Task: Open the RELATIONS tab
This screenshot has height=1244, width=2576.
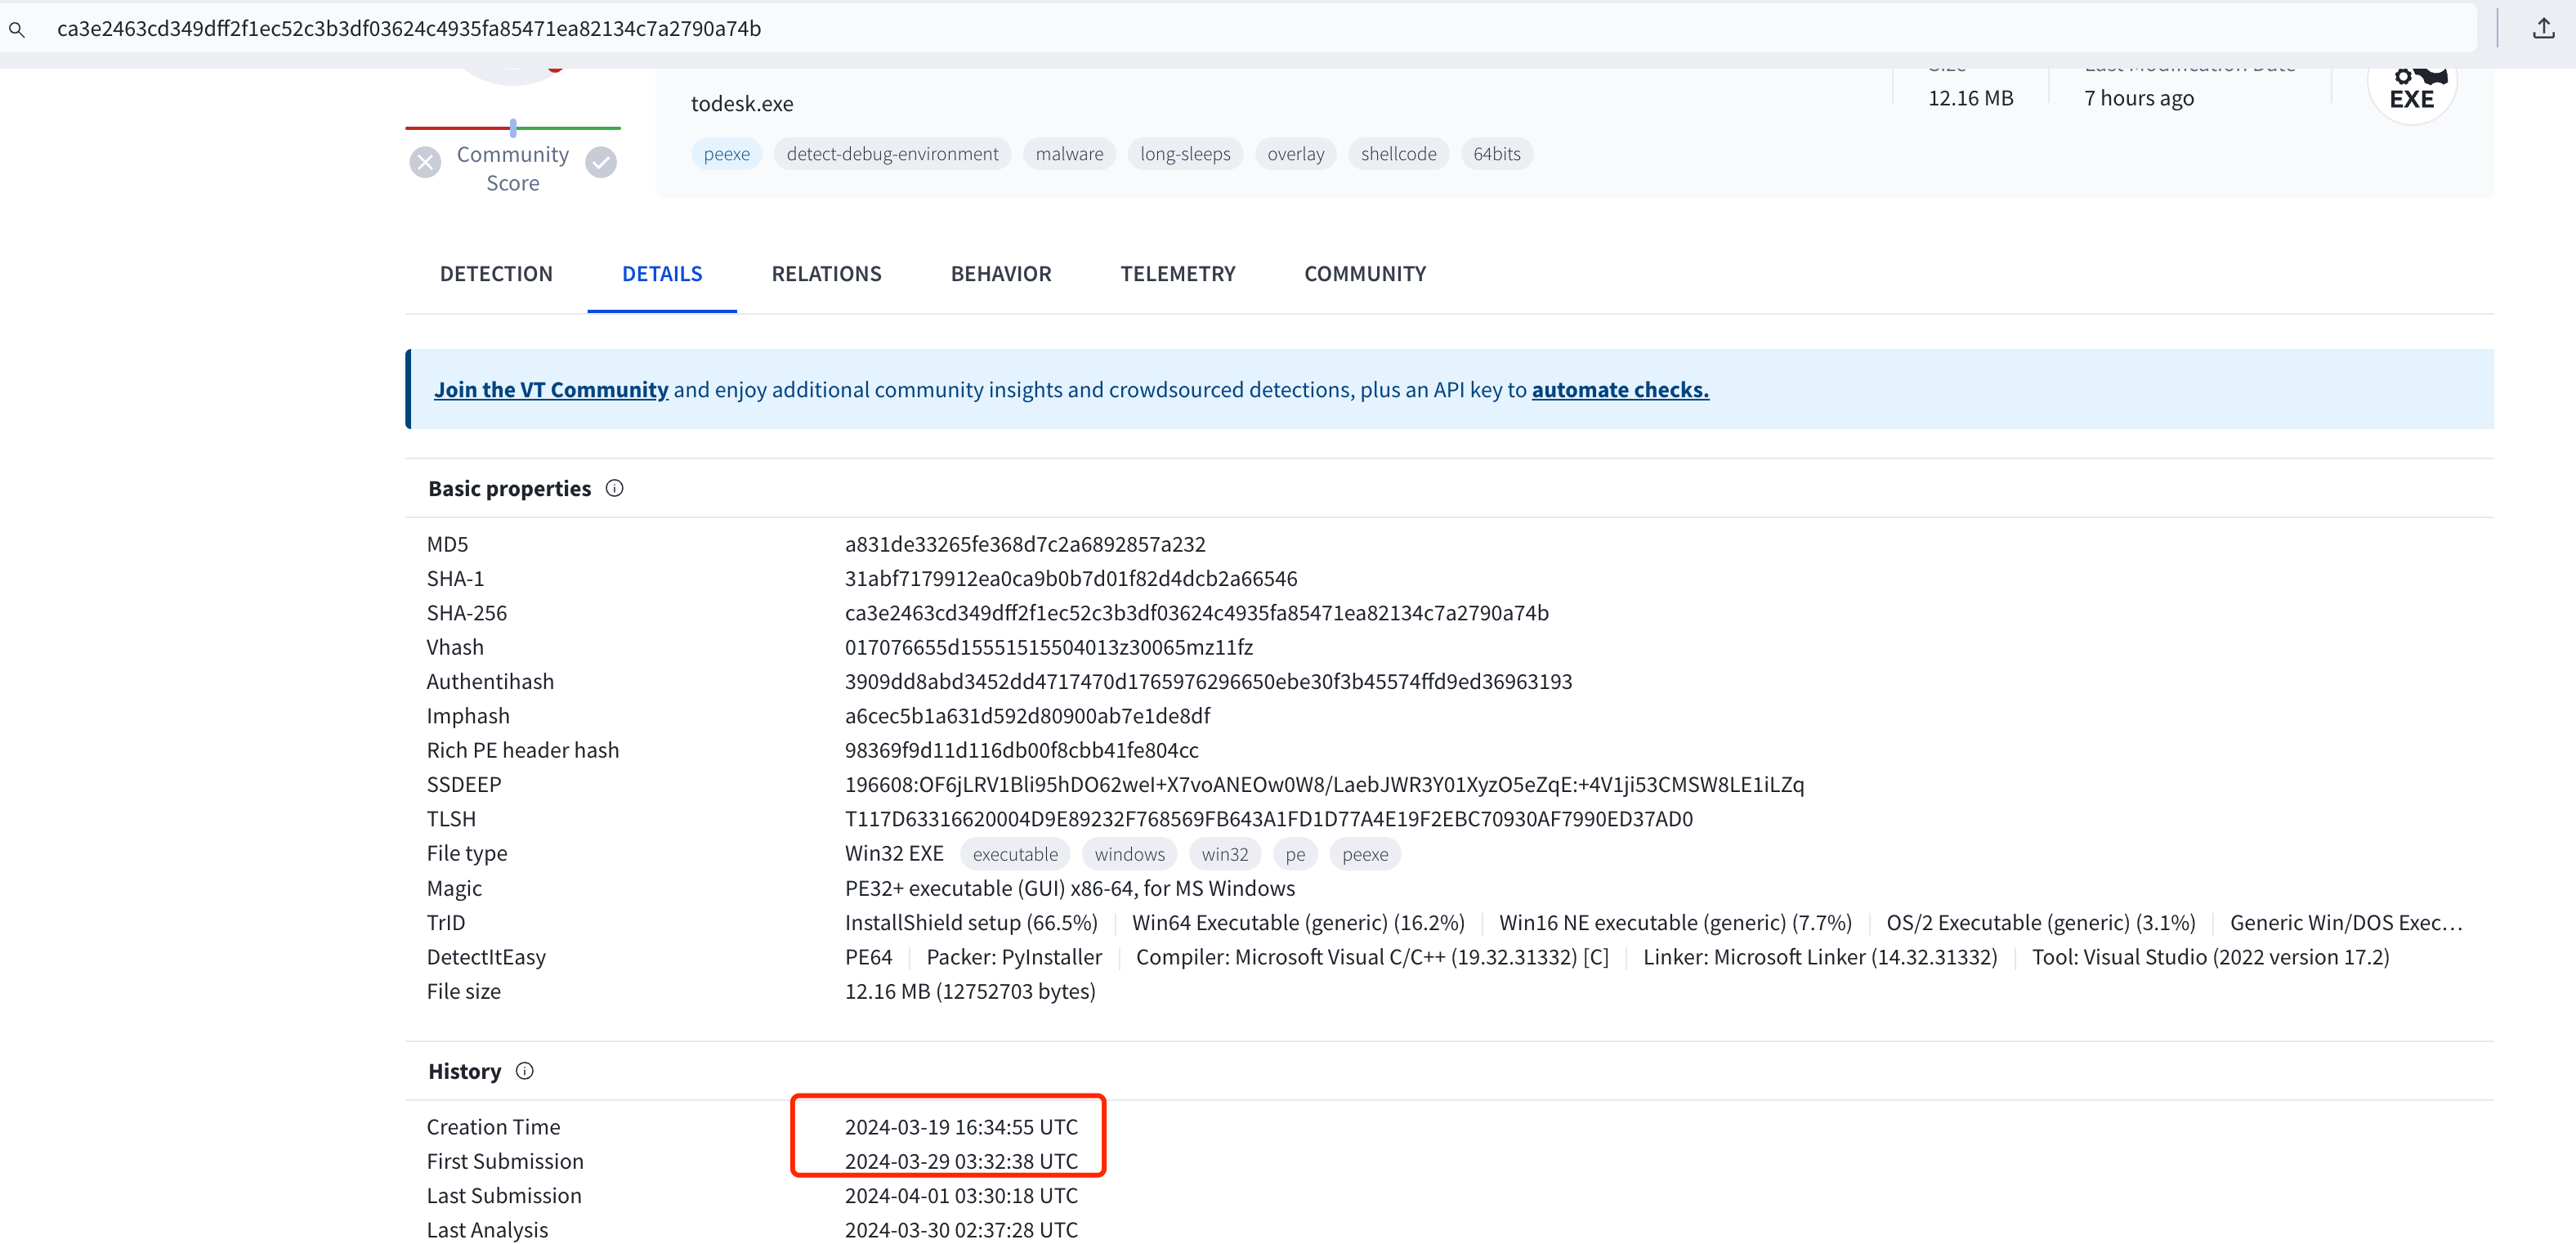Action: point(826,274)
